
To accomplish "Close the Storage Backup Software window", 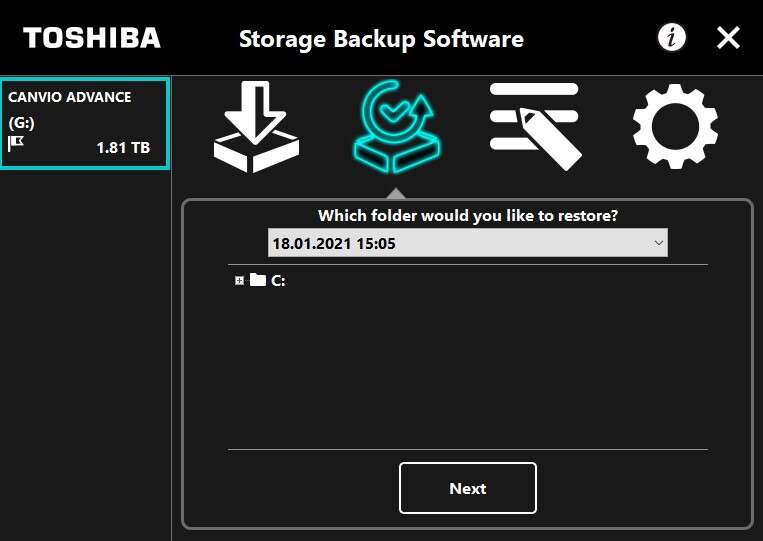I will pos(728,38).
